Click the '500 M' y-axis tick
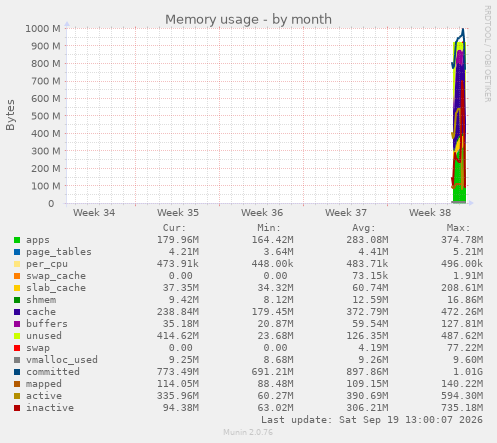 point(46,116)
